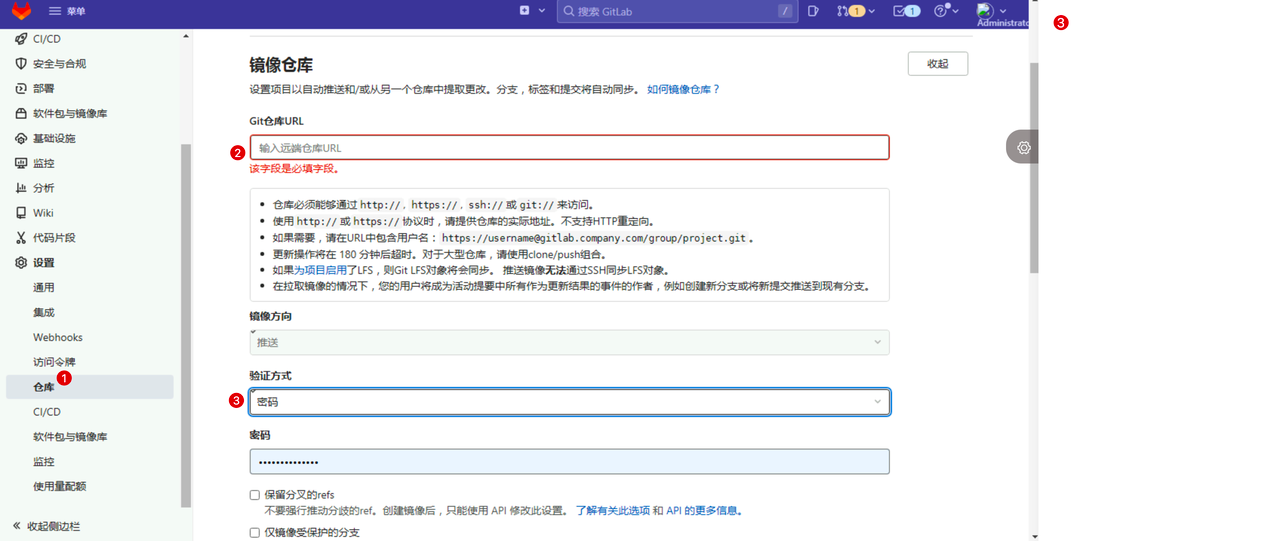Viewport: 1280px width, 541px height.
Task: Open the merge requests icon in top bar
Action: point(843,11)
